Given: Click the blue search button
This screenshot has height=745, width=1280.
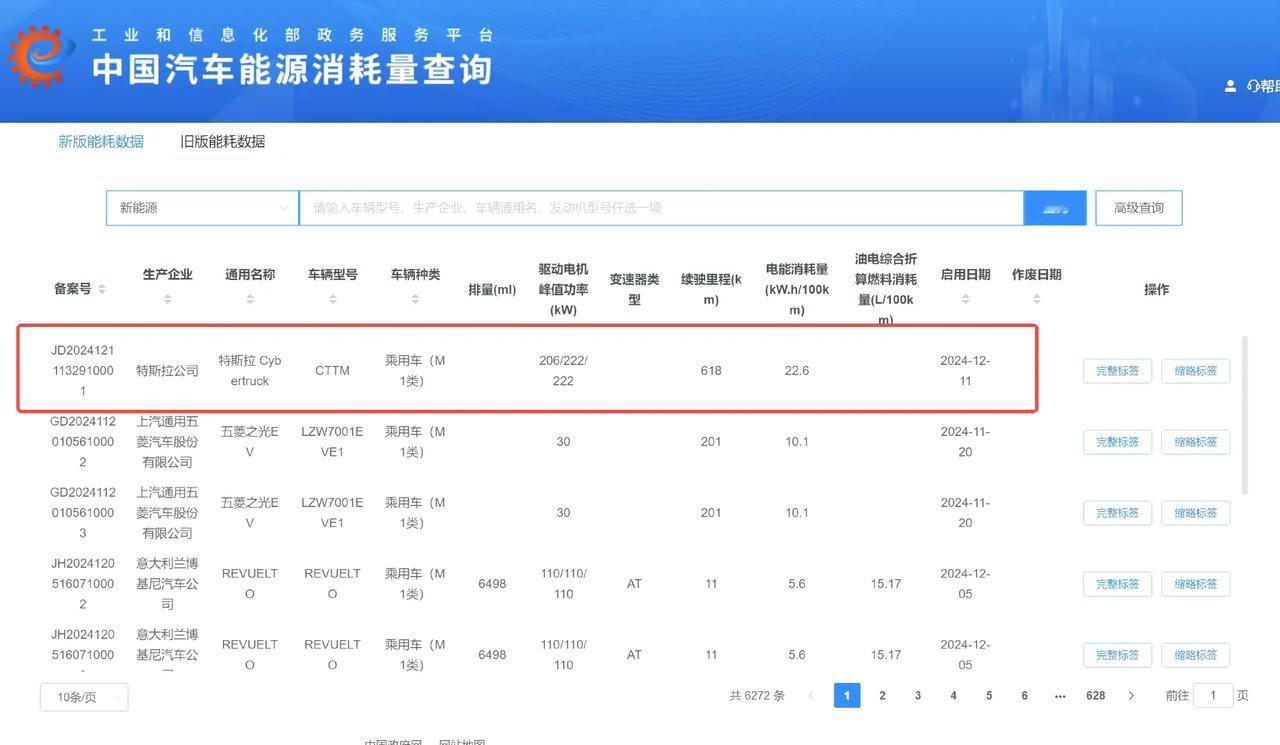Looking at the screenshot, I should (1055, 208).
